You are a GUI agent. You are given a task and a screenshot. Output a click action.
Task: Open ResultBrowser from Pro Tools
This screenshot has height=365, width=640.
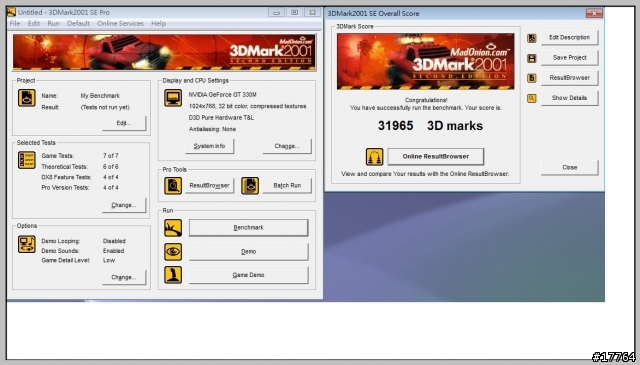point(209,186)
